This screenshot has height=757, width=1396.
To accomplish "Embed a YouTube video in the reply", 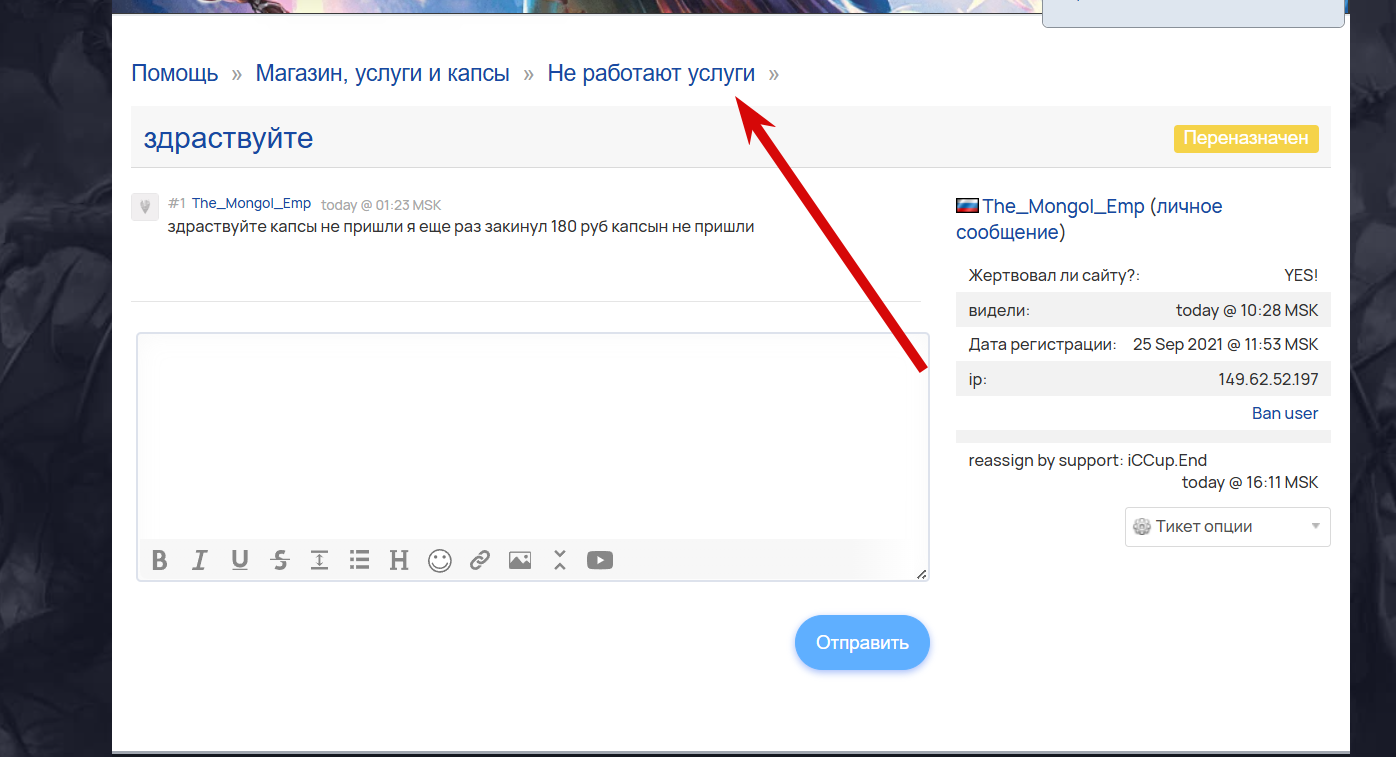I will point(600,560).
